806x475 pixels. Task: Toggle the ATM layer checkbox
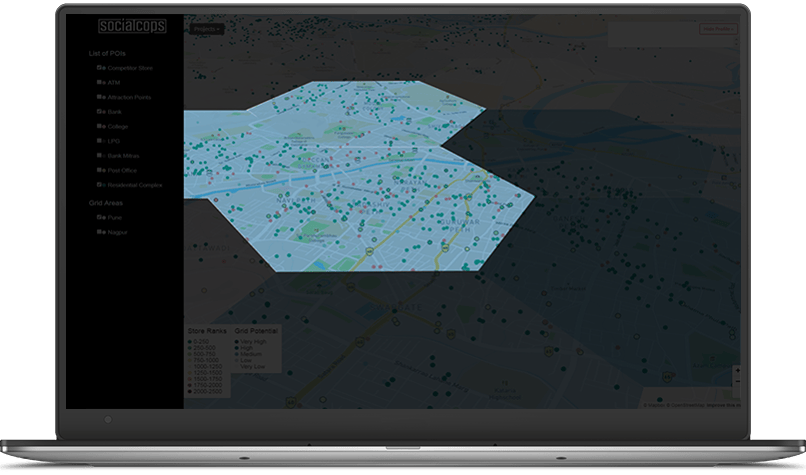[100, 82]
